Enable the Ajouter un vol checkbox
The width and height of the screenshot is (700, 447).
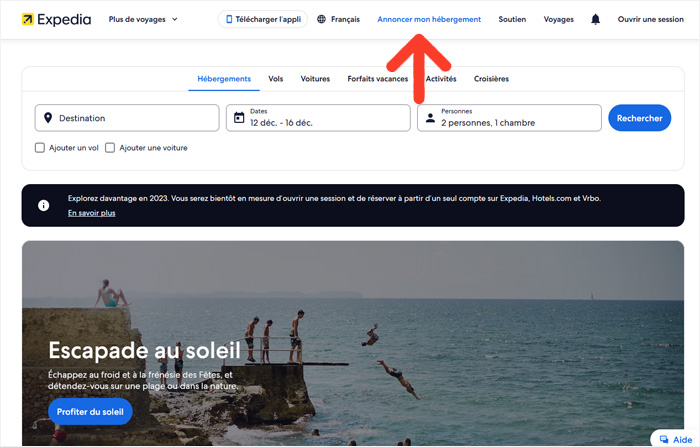pyautogui.click(x=40, y=148)
